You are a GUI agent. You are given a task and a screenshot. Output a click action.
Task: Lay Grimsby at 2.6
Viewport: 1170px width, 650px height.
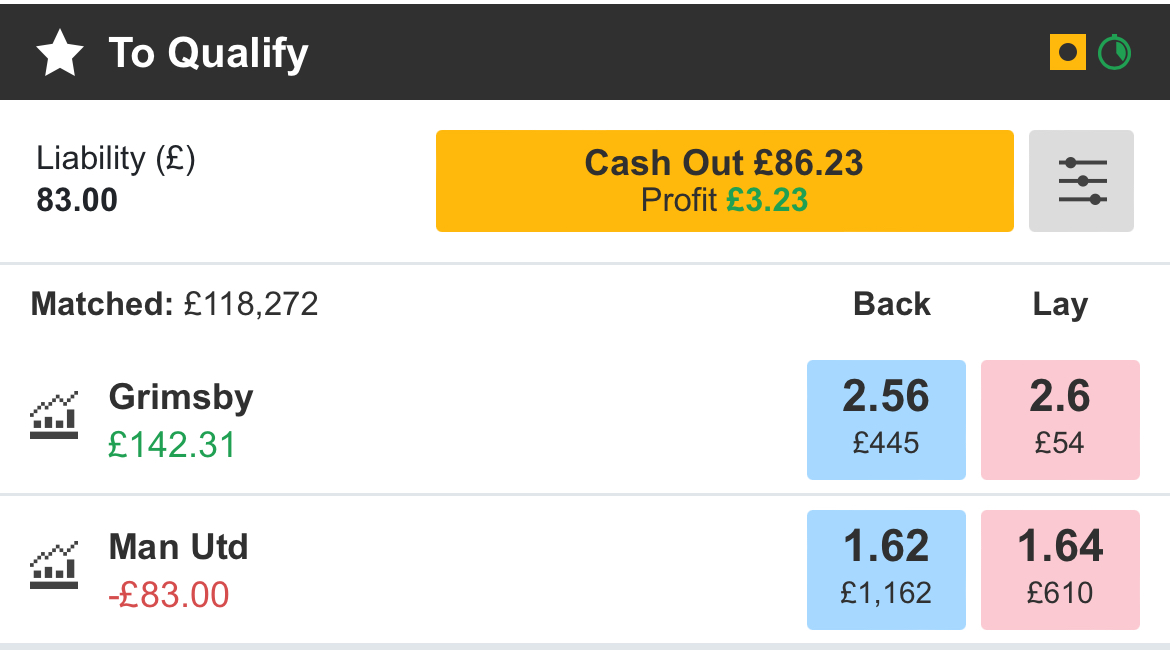pos(1060,419)
